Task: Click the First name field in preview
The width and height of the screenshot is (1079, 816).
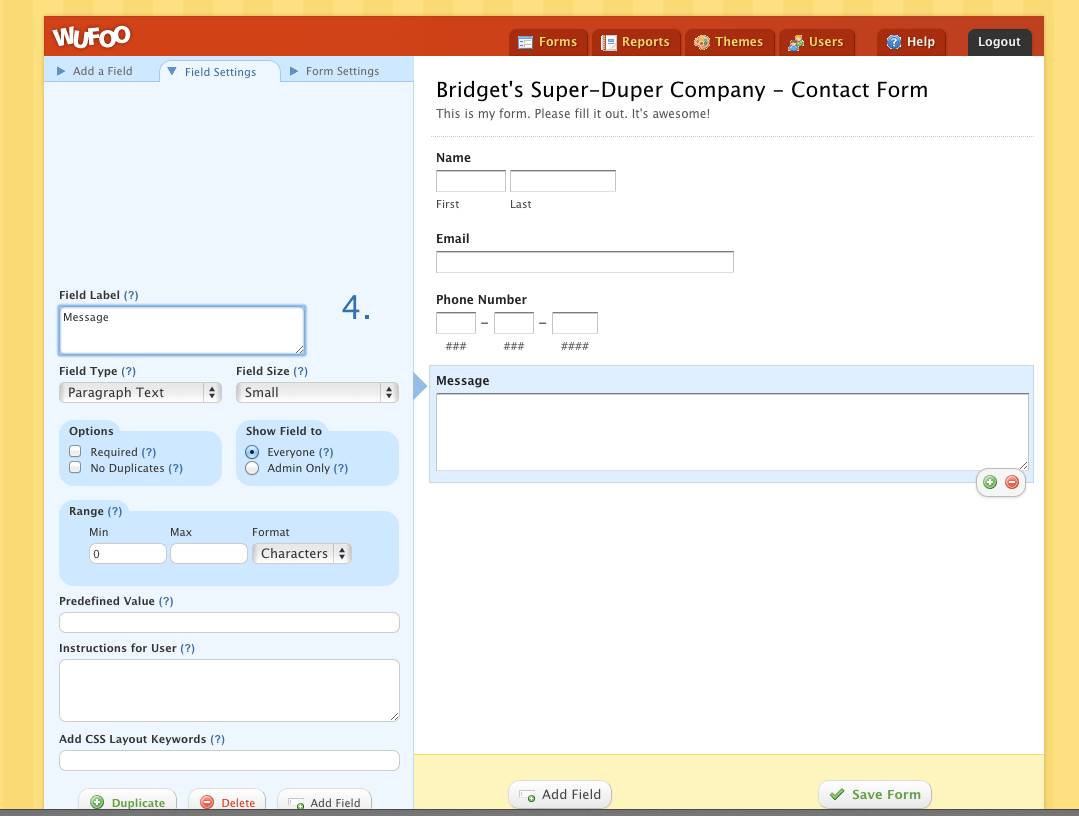Action: (471, 181)
